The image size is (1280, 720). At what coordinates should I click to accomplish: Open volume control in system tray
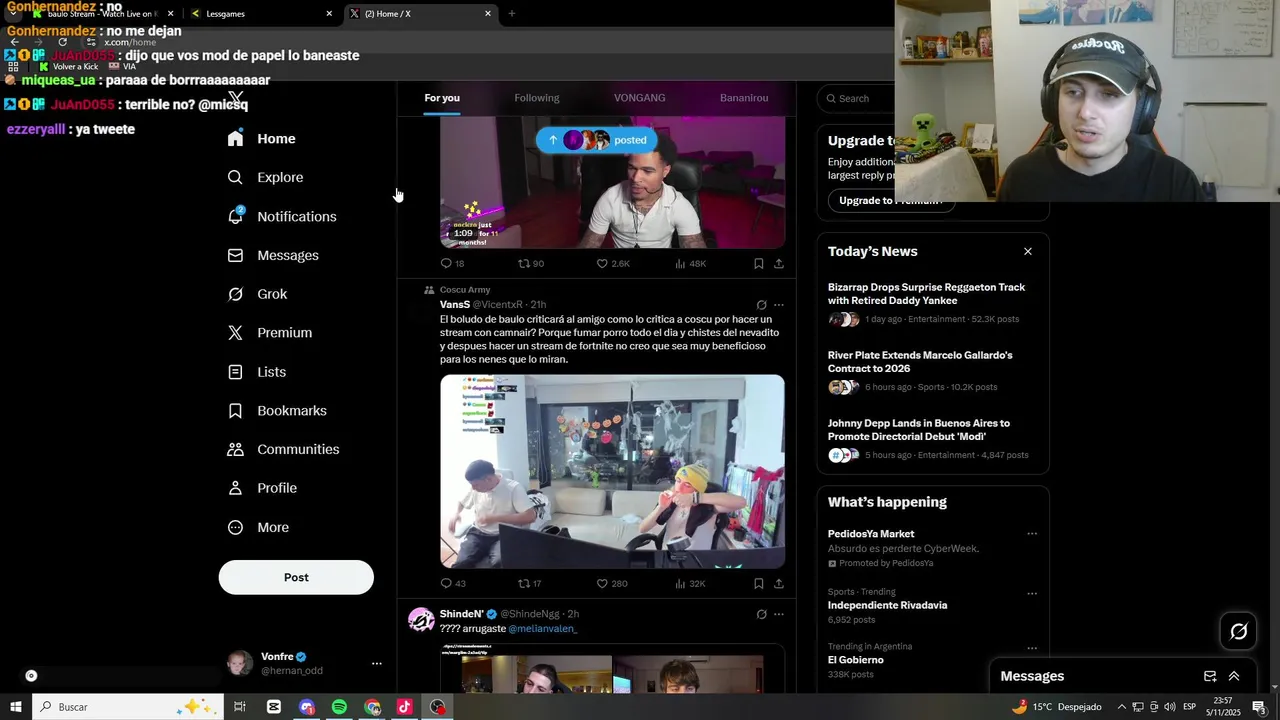[1169, 707]
